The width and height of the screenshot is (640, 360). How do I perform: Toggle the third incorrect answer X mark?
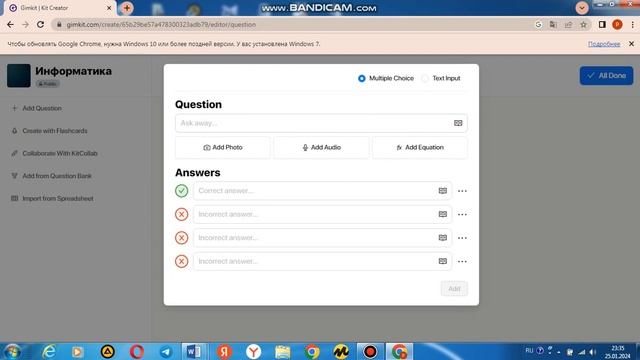[182, 261]
